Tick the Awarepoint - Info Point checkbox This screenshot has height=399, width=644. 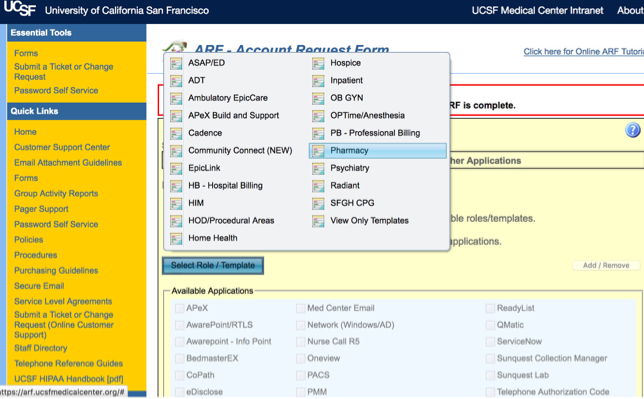coord(179,341)
